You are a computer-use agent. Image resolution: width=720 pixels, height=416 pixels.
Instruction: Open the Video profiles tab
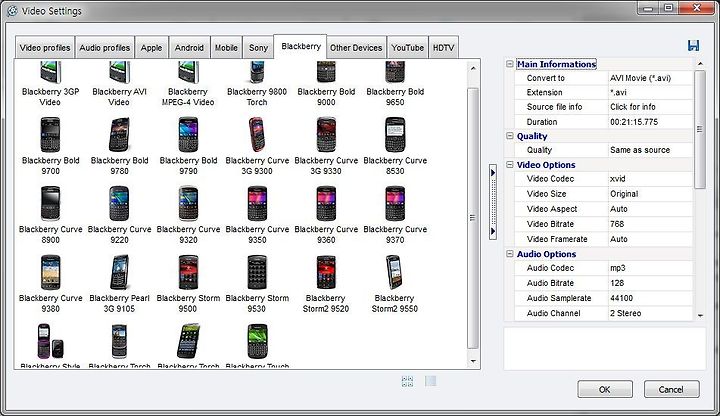(45, 48)
